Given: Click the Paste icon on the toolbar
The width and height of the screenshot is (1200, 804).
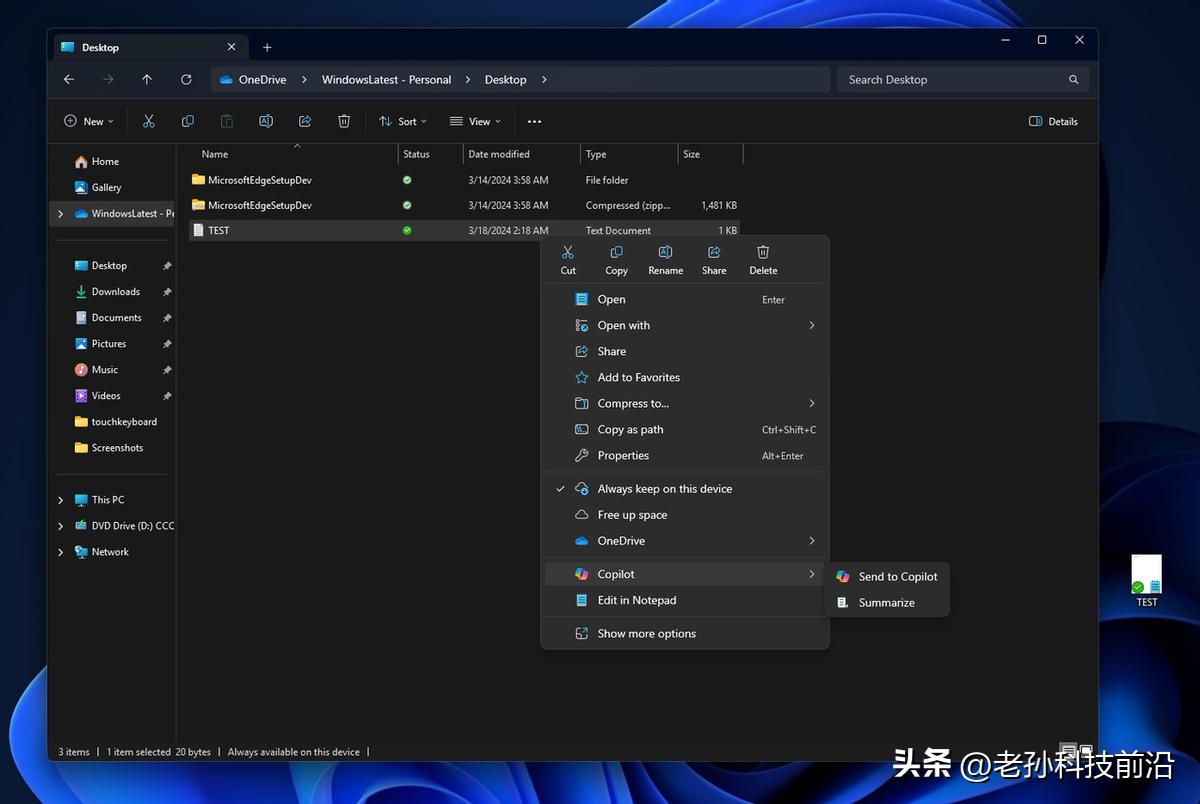Looking at the screenshot, I should [x=226, y=120].
